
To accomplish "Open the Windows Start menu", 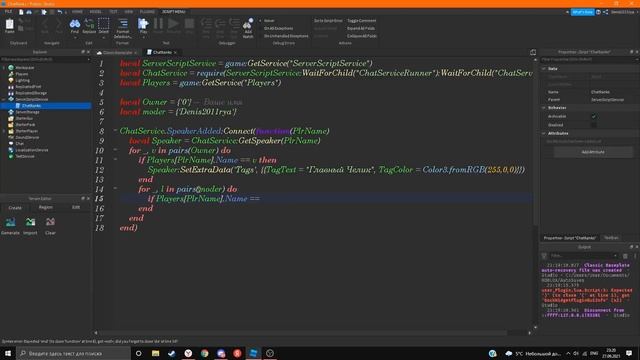I will click(8, 353).
